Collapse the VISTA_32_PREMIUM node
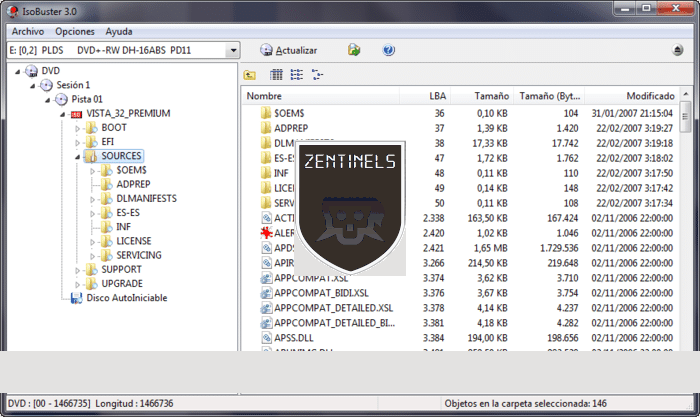The width and height of the screenshot is (700, 417). tap(62, 114)
